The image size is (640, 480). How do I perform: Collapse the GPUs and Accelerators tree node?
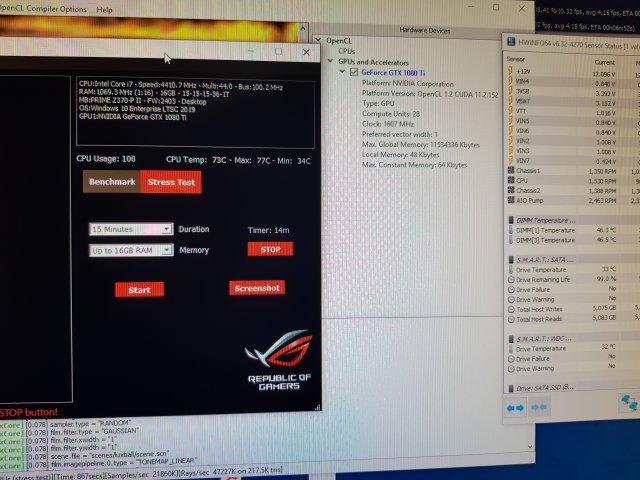click(331, 62)
